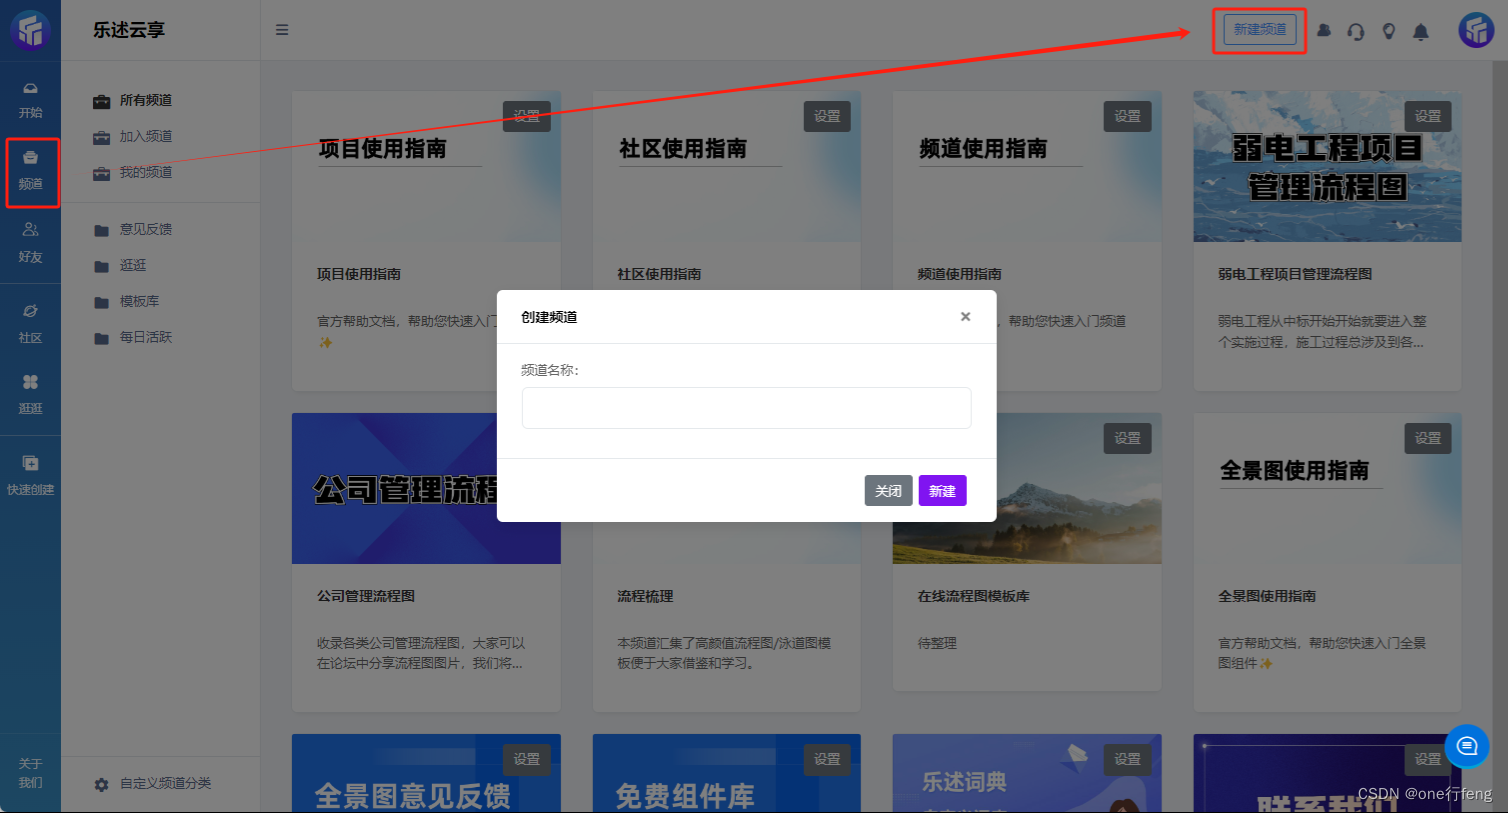Click the 乐述云享 header title
1508x813 pixels.
[x=129, y=30]
